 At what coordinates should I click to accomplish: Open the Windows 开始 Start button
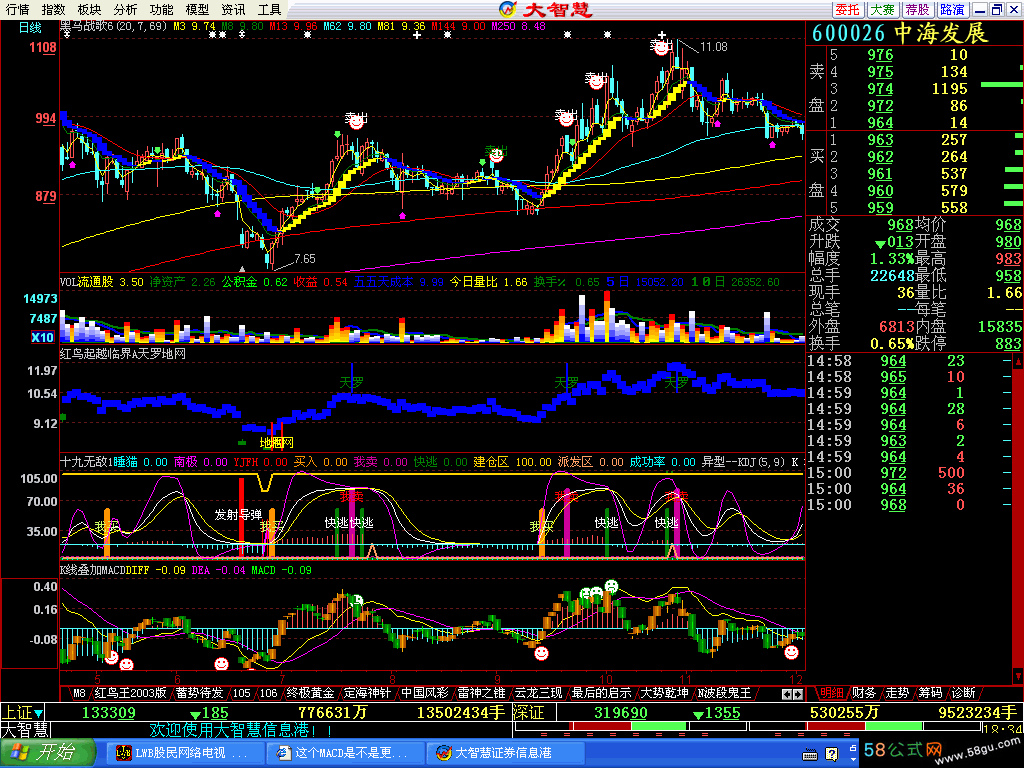click(x=47, y=753)
